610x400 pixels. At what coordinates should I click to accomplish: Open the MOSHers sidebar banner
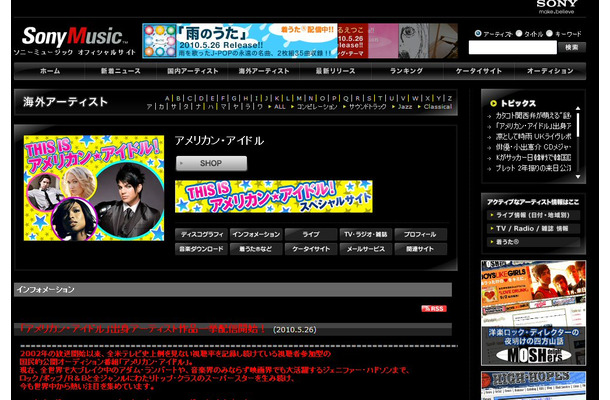pyautogui.click(x=533, y=313)
